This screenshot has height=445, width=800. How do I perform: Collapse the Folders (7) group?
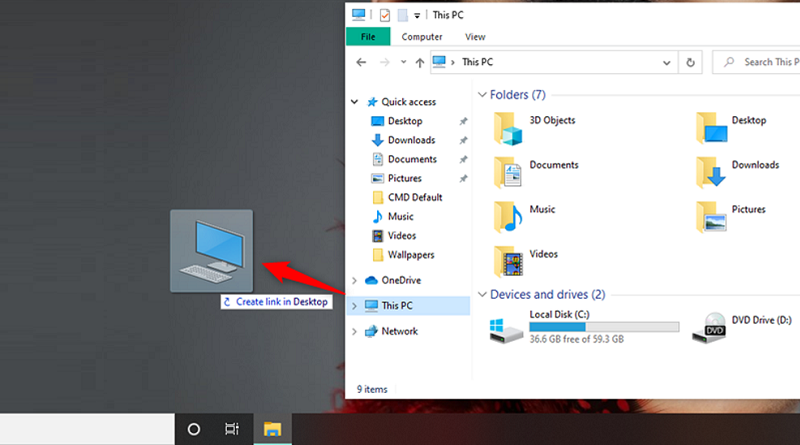point(482,95)
